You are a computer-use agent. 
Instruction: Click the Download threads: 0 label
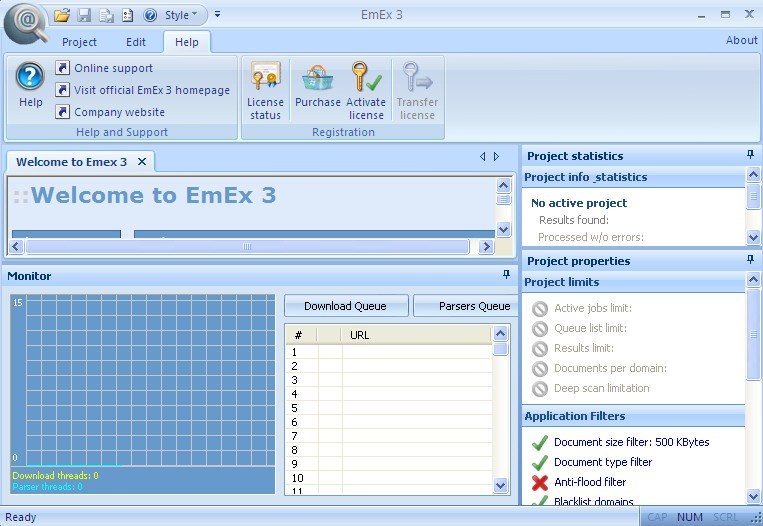click(55, 475)
